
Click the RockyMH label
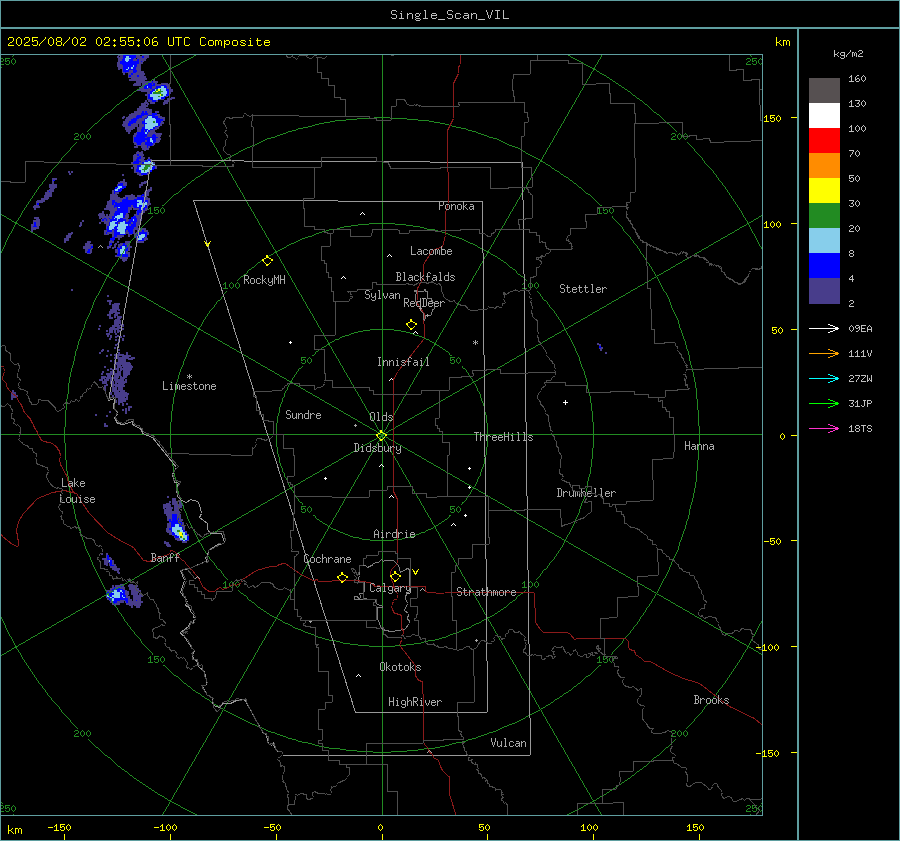pyautogui.click(x=264, y=280)
